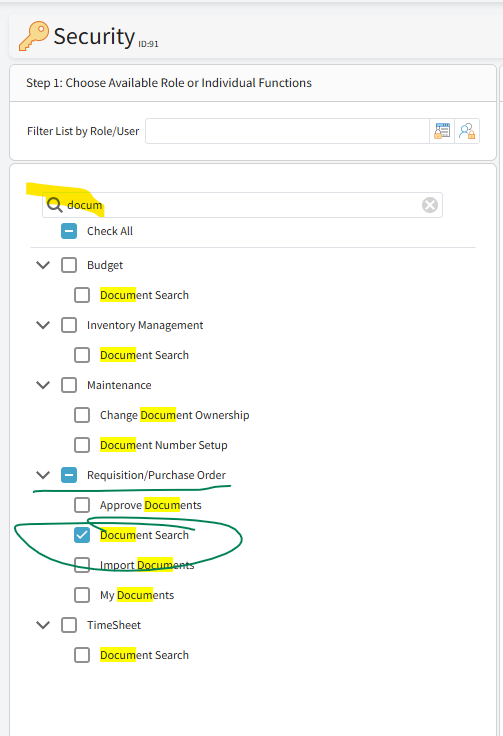
Task: Check Change Document Ownership
Action: pos(82,415)
